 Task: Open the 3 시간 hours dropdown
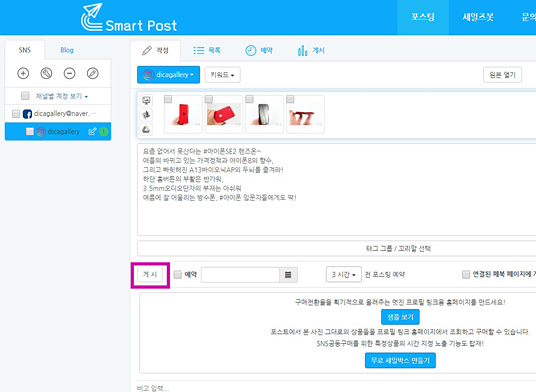(344, 274)
